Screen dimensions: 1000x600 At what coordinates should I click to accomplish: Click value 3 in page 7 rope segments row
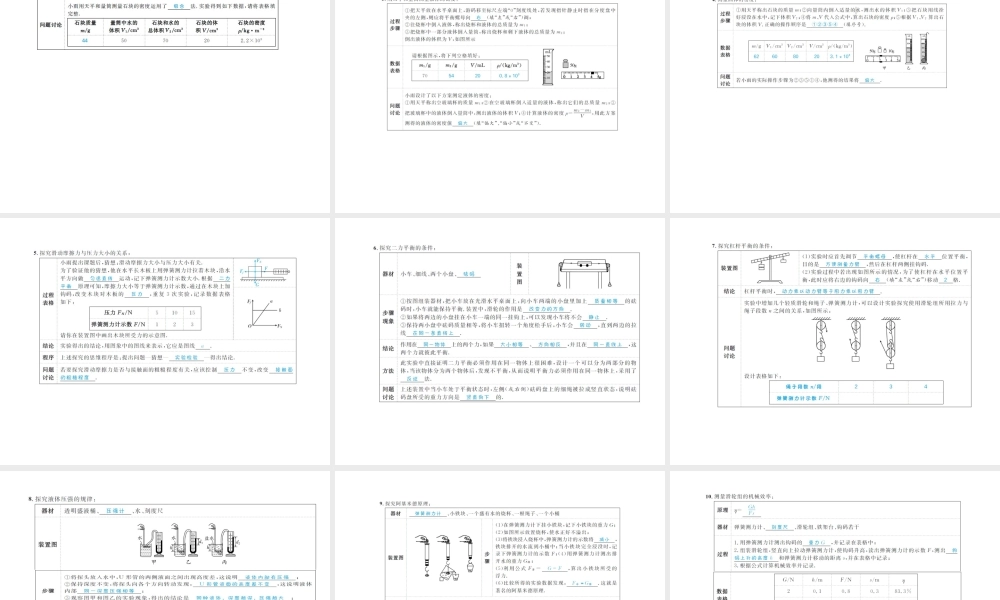(x=890, y=386)
